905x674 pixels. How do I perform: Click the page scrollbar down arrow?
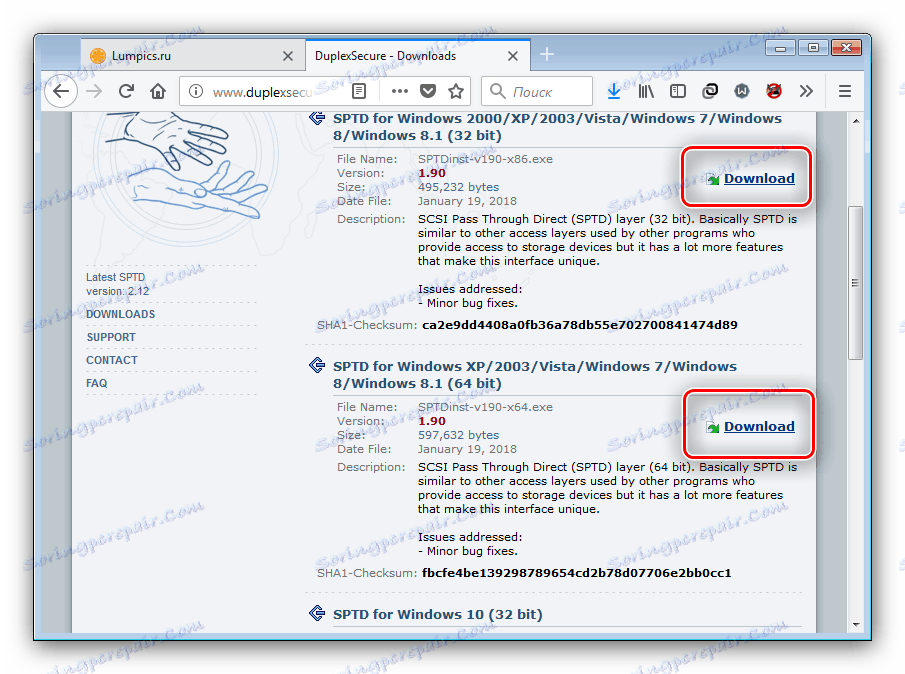pos(856,625)
